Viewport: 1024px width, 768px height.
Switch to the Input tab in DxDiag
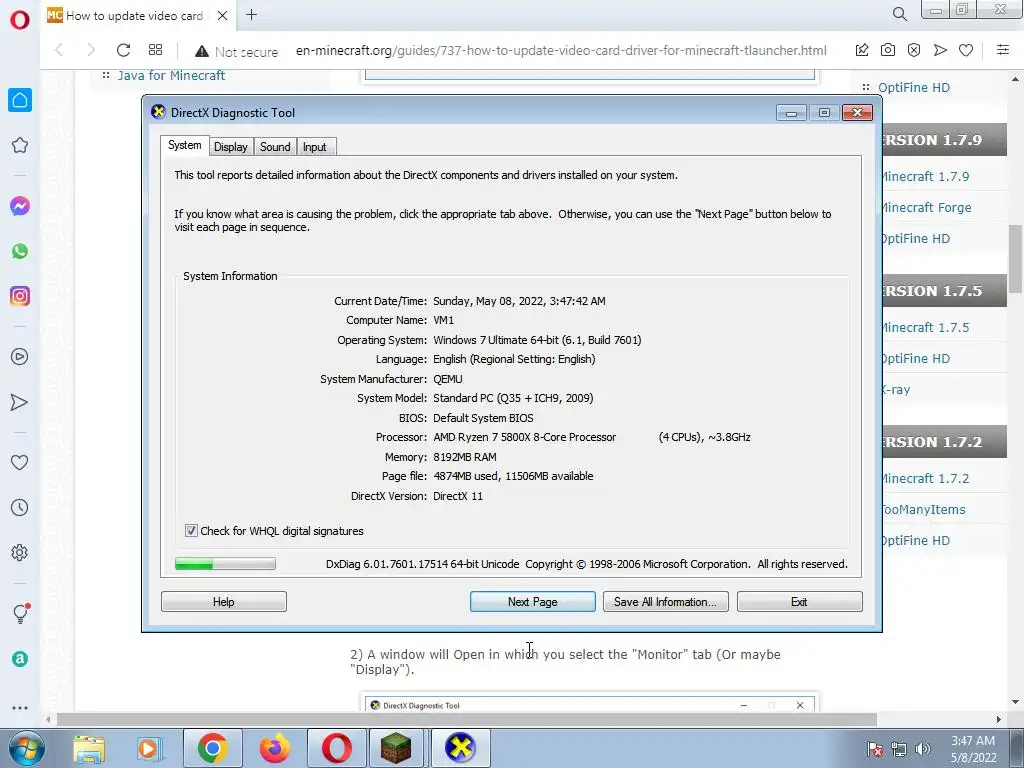[x=314, y=147]
